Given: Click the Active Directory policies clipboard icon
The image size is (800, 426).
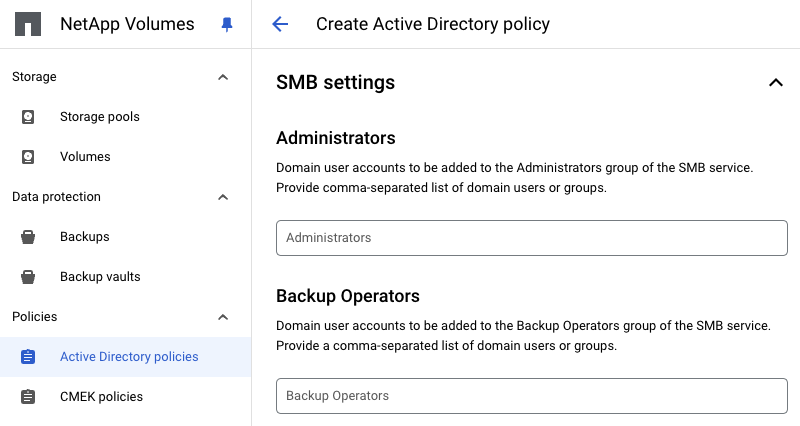Looking at the screenshot, I should tap(28, 357).
